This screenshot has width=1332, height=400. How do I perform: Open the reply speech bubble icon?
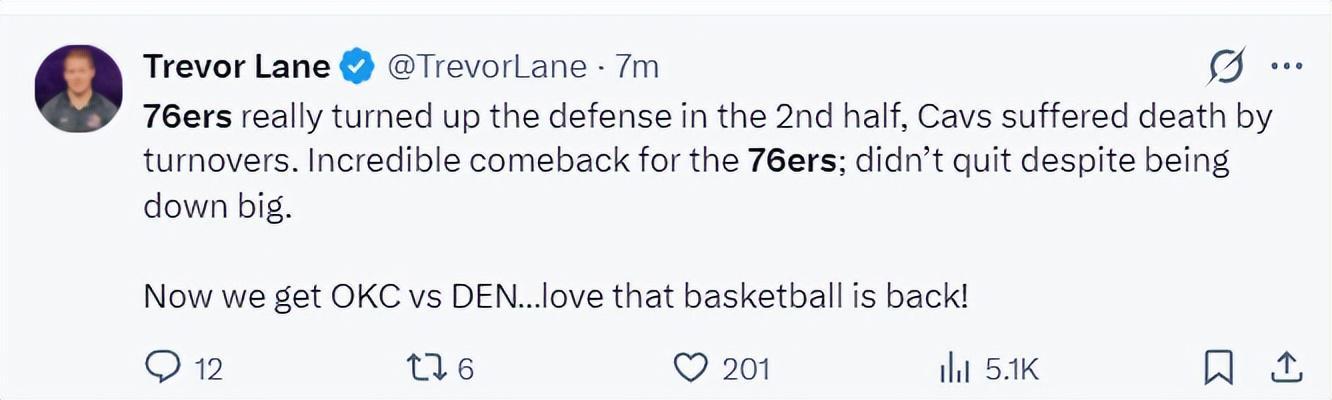pos(161,369)
